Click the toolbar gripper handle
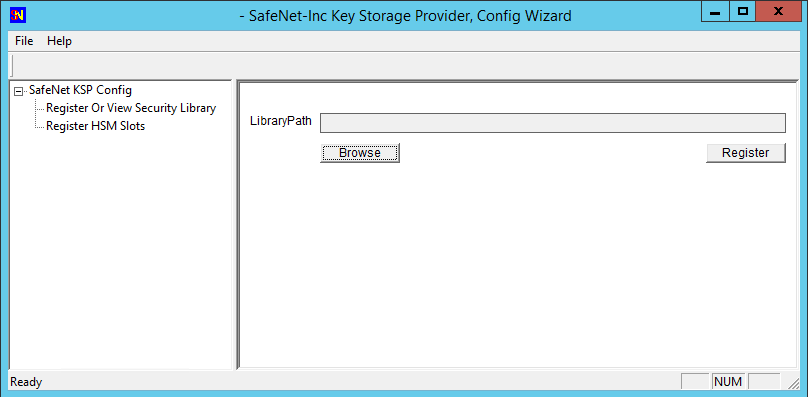Image resolution: width=808 pixels, height=397 pixels. (12, 66)
